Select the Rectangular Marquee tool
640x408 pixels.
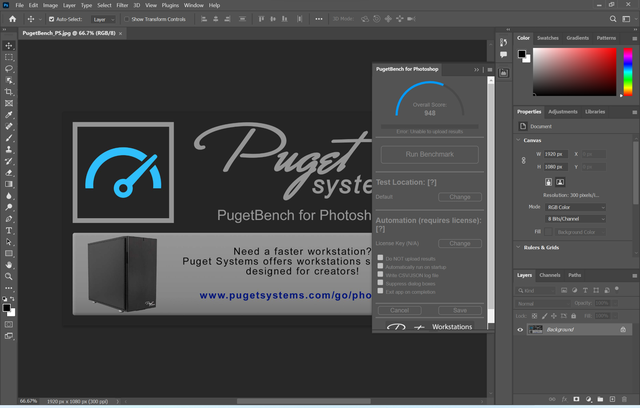tap(9, 57)
